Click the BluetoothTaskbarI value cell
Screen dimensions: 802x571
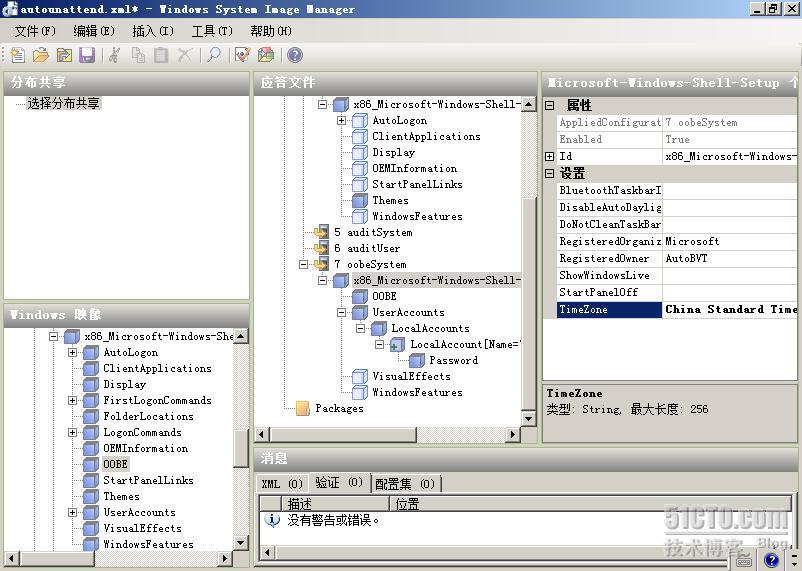click(730, 190)
